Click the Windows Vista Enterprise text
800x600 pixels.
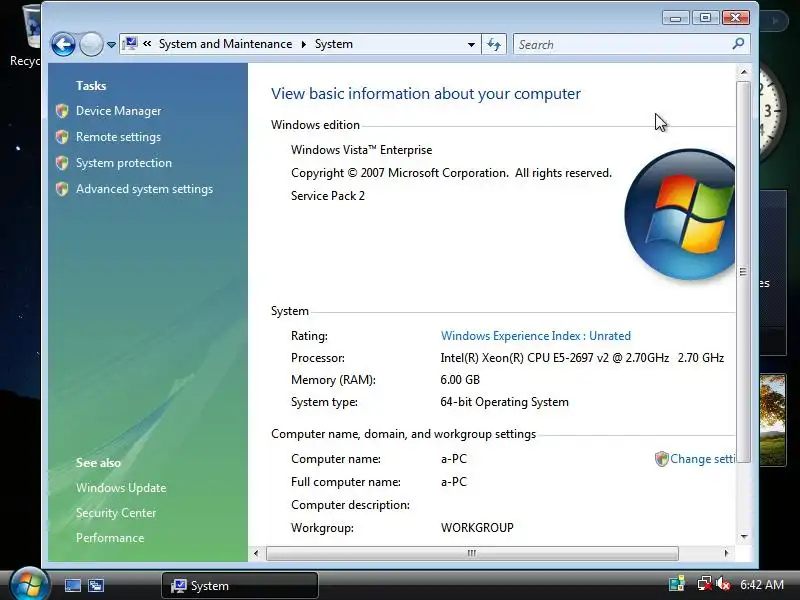tap(361, 150)
